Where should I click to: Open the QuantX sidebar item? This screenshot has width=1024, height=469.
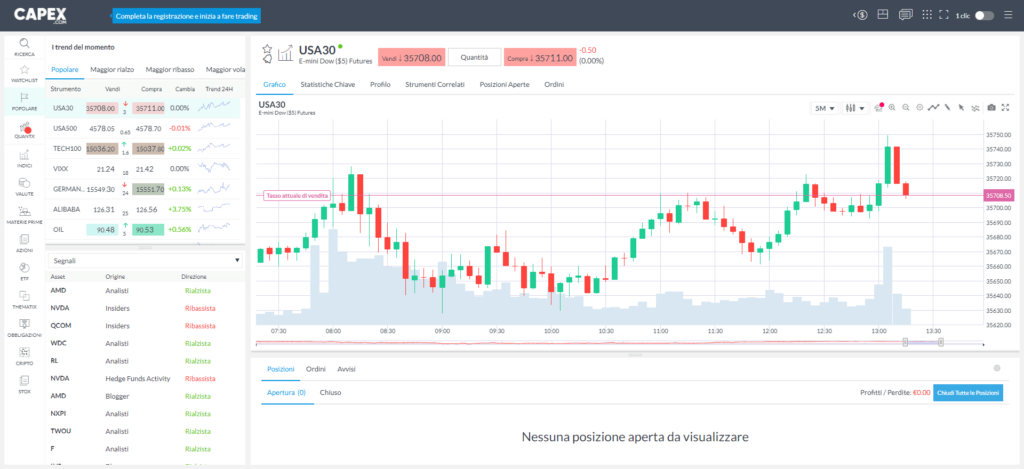pos(24,130)
